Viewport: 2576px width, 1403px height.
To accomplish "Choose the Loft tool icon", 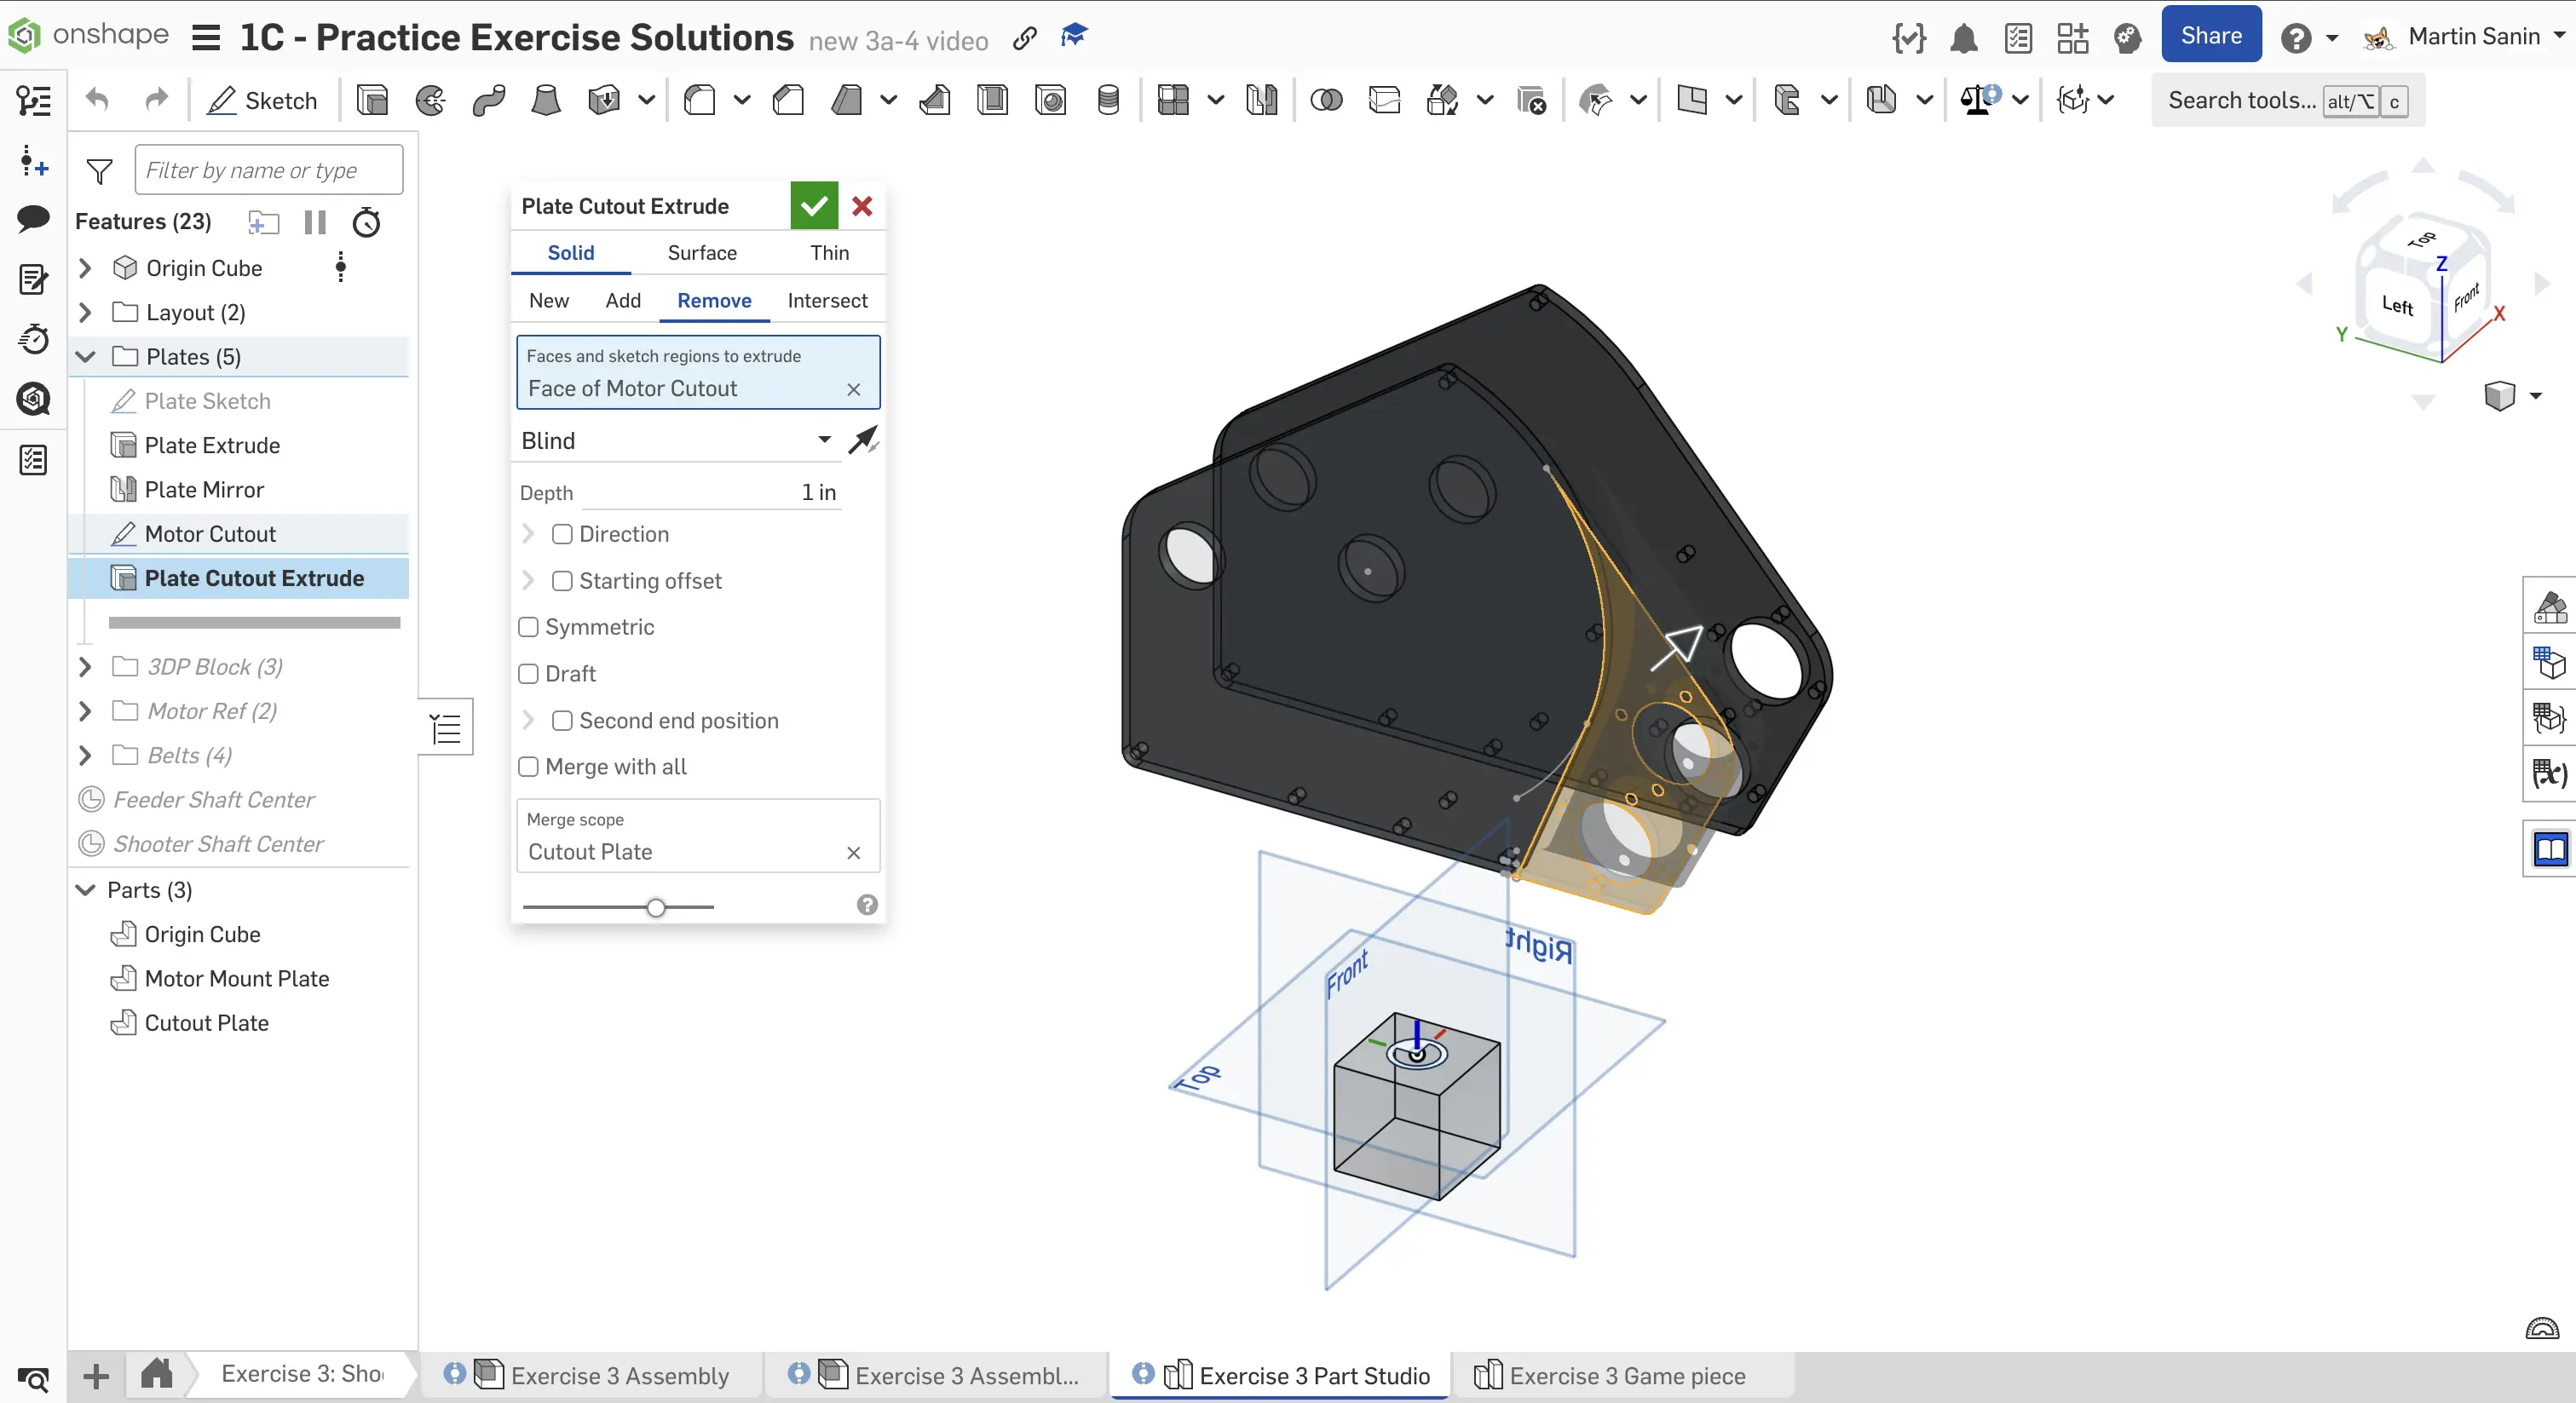I will click(546, 100).
